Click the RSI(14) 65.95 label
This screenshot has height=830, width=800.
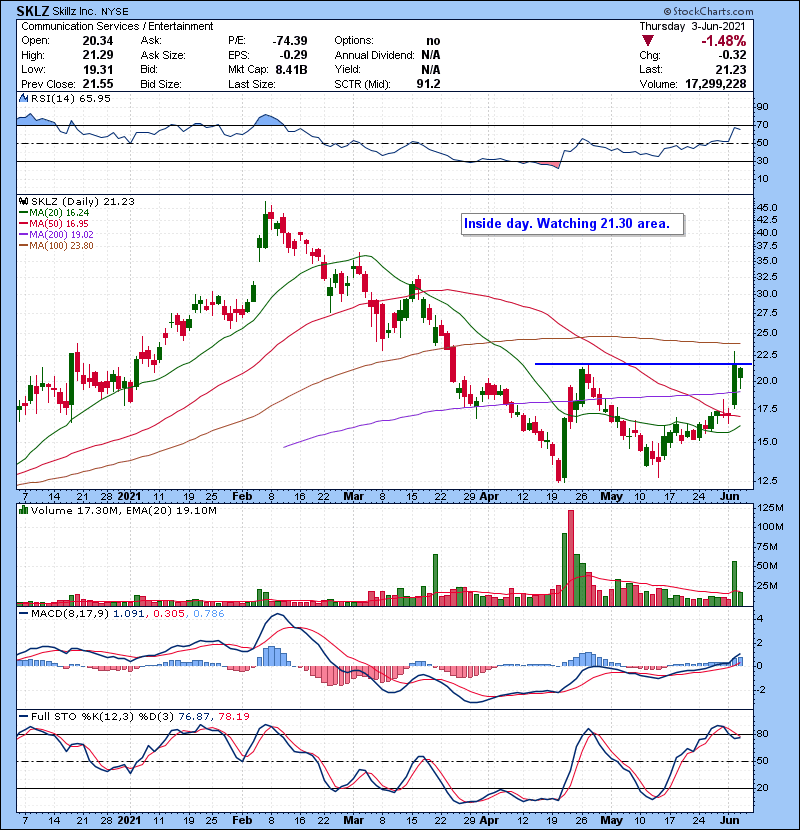click(x=70, y=98)
